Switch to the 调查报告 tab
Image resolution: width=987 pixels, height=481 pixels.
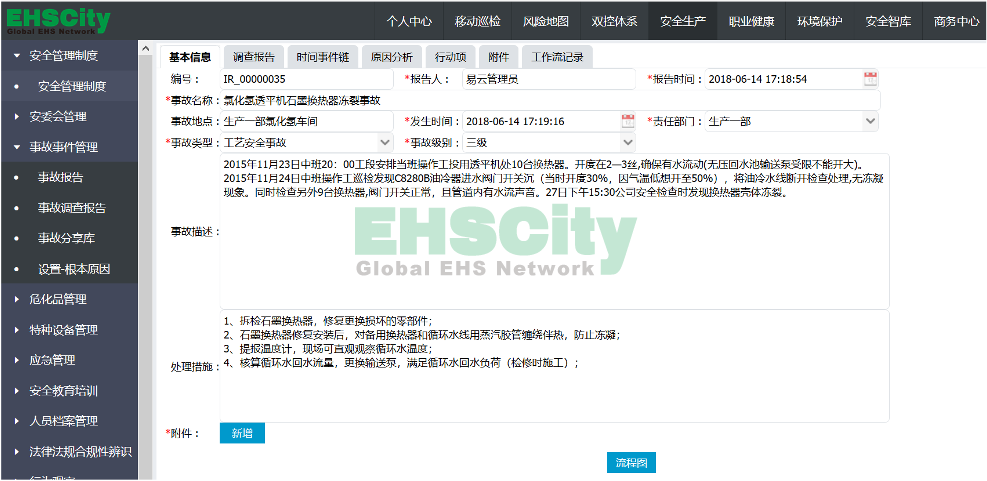coord(254,57)
